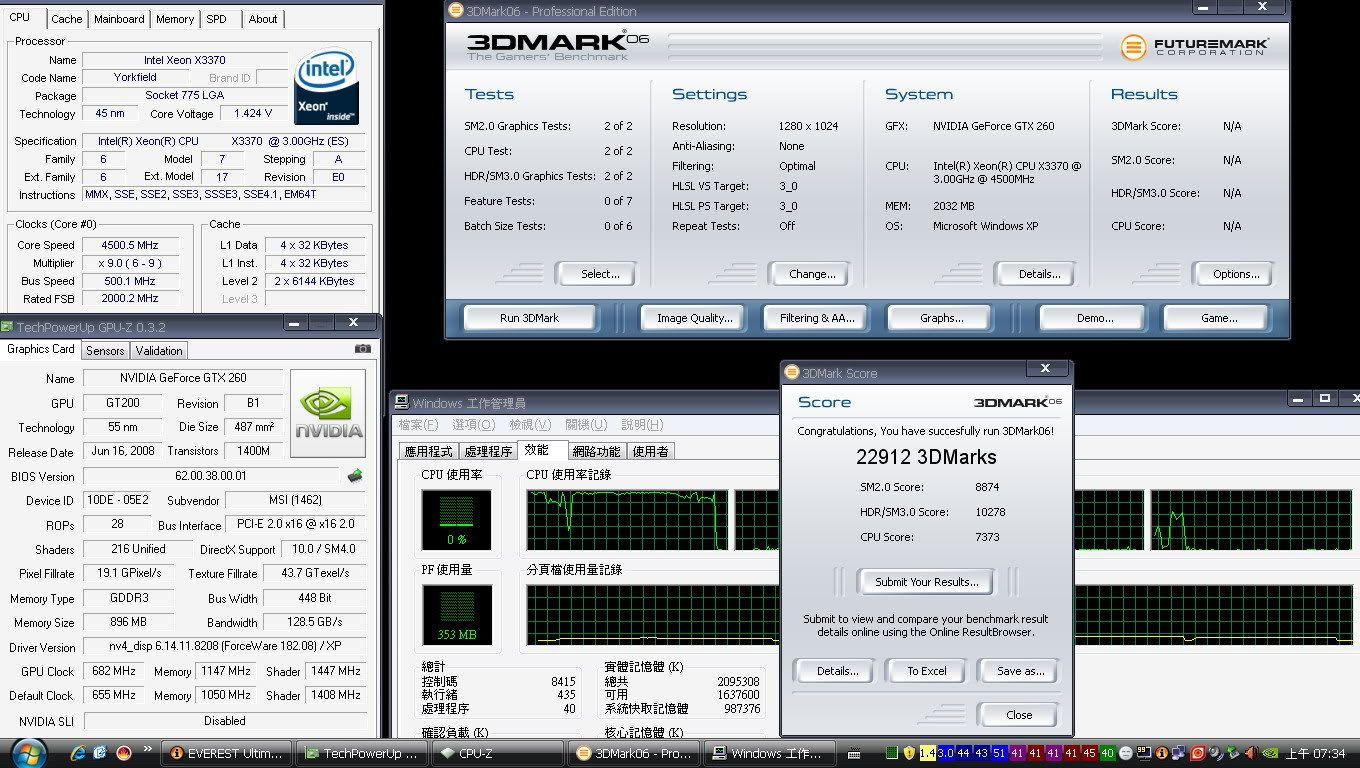Click the red round tray icon
The image size is (1360, 768).
point(1198,753)
